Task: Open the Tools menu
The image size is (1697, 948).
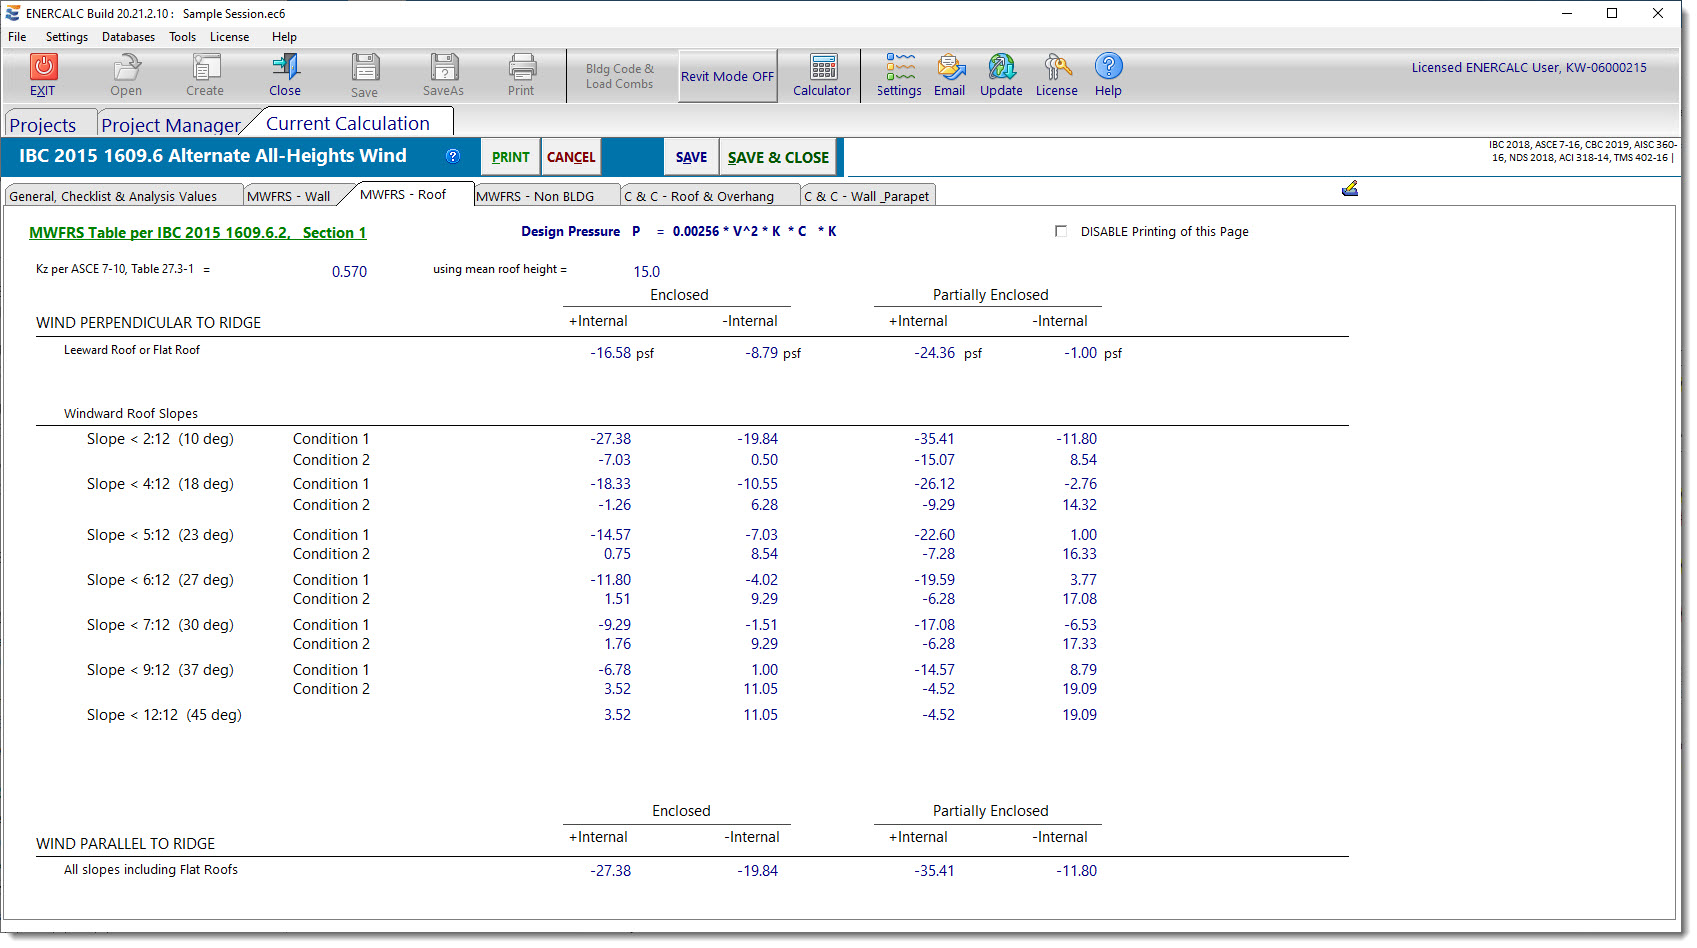Action: tap(182, 37)
